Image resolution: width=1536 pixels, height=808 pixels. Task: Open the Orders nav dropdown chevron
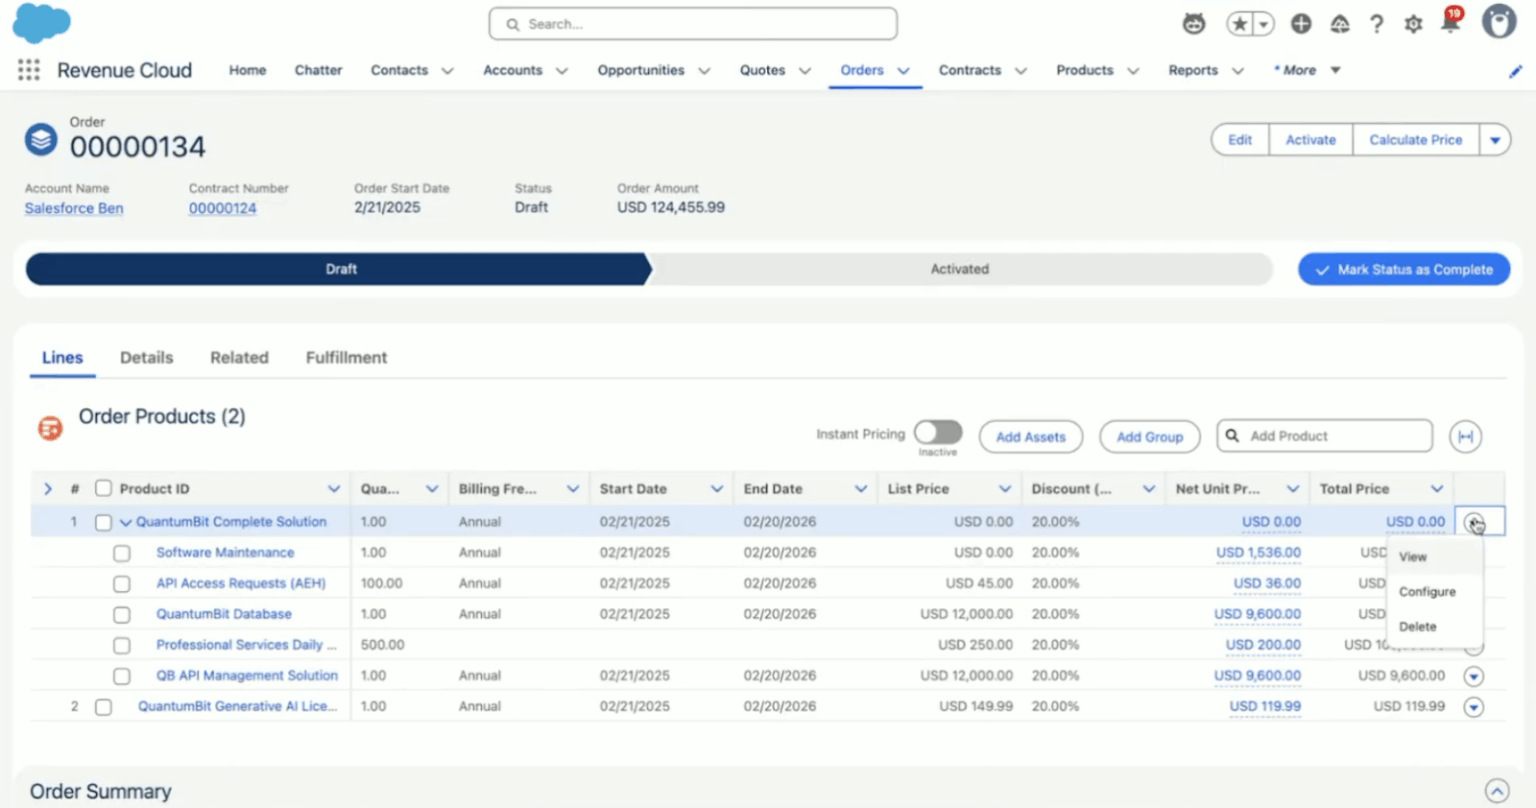click(903, 71)
